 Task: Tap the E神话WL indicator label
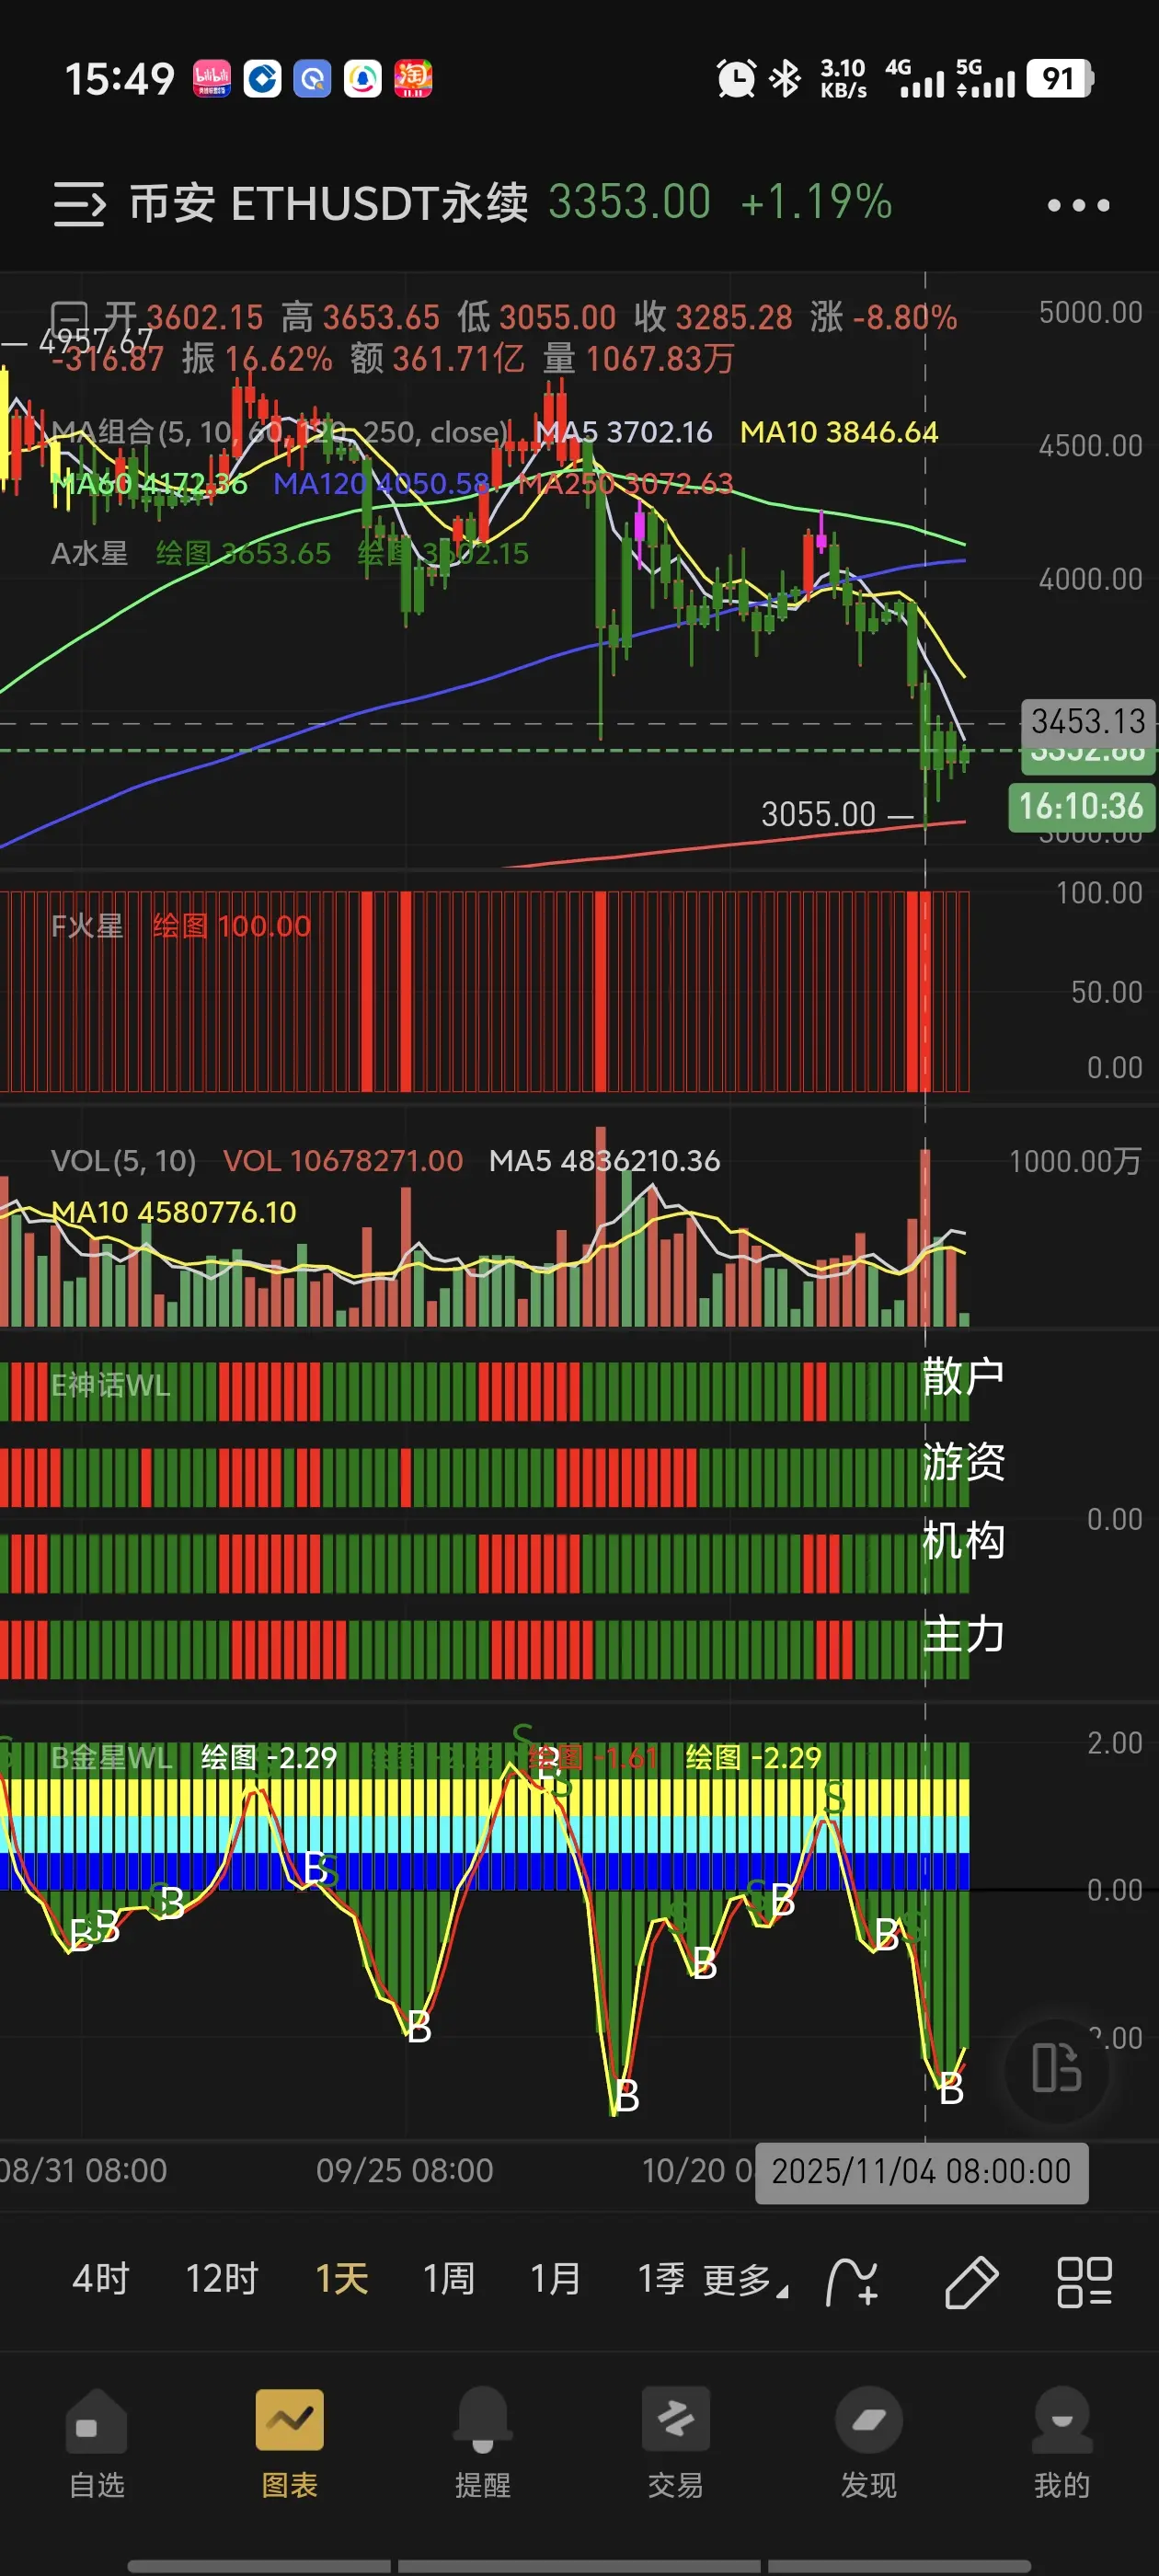coord(110,1385)
